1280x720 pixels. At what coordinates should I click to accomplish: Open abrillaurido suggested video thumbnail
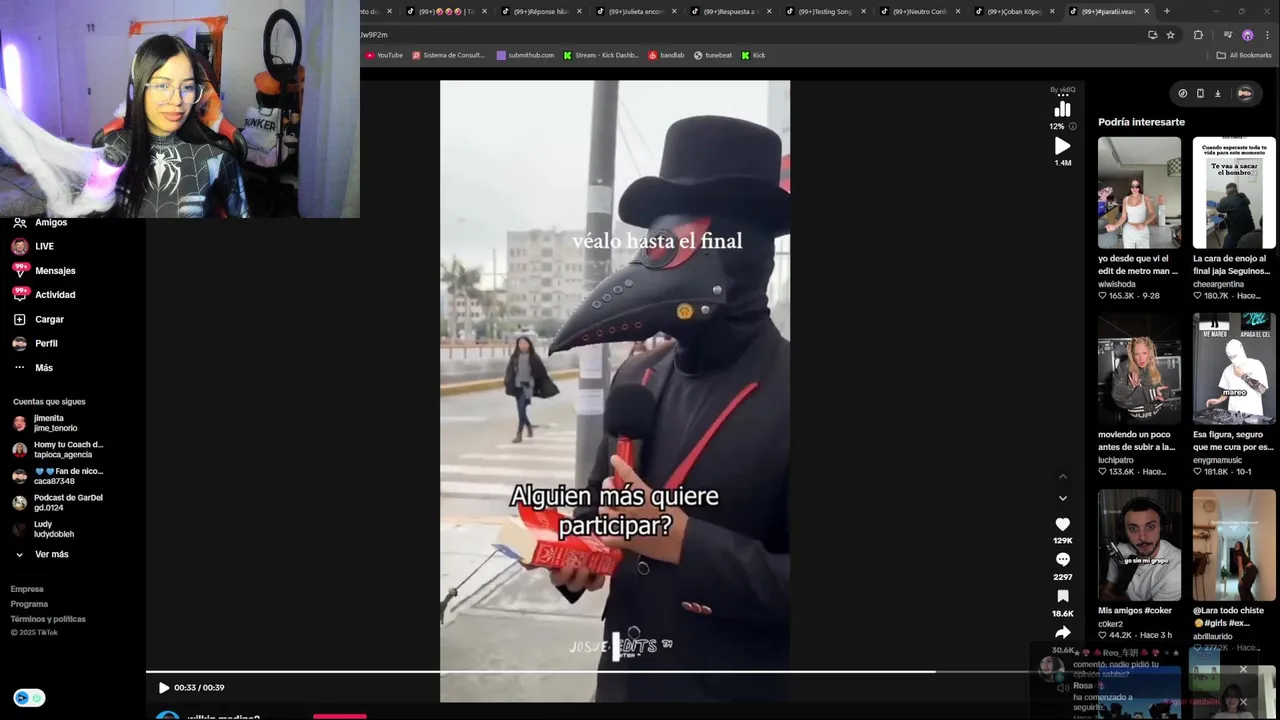click(1234, 545)
